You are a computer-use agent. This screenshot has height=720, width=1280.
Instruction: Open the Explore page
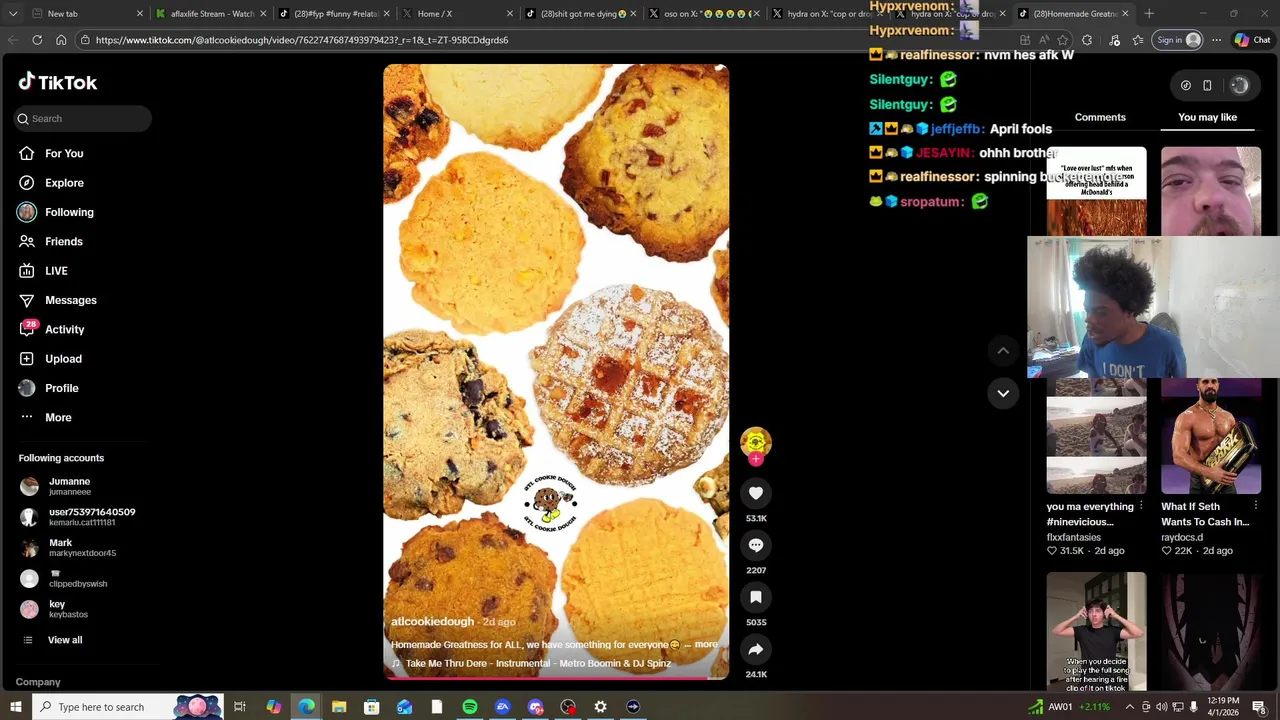64,183
